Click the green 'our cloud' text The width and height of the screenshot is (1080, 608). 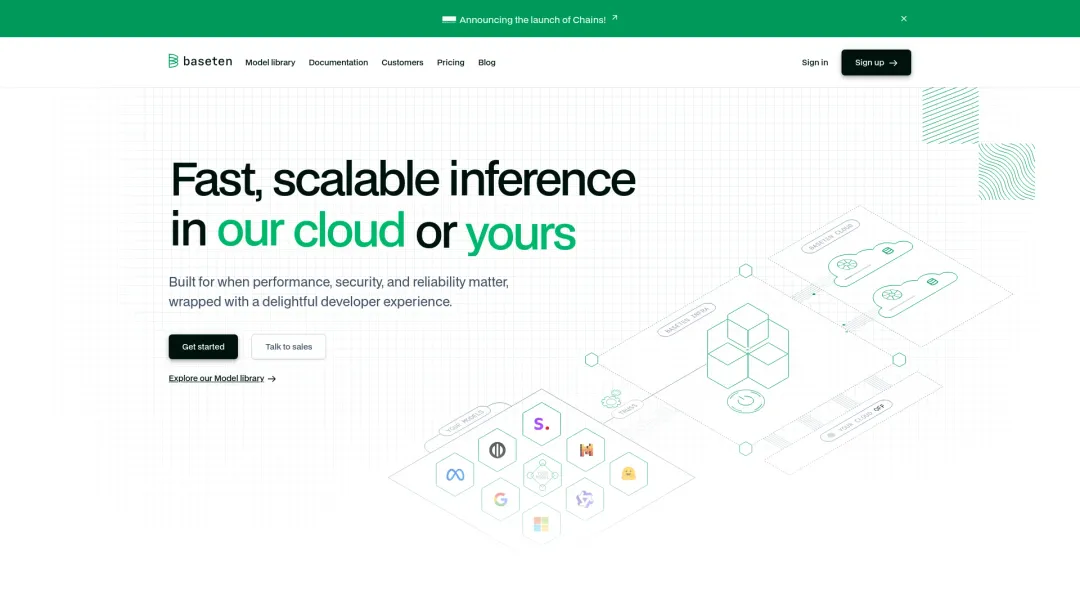coord(311,230)
